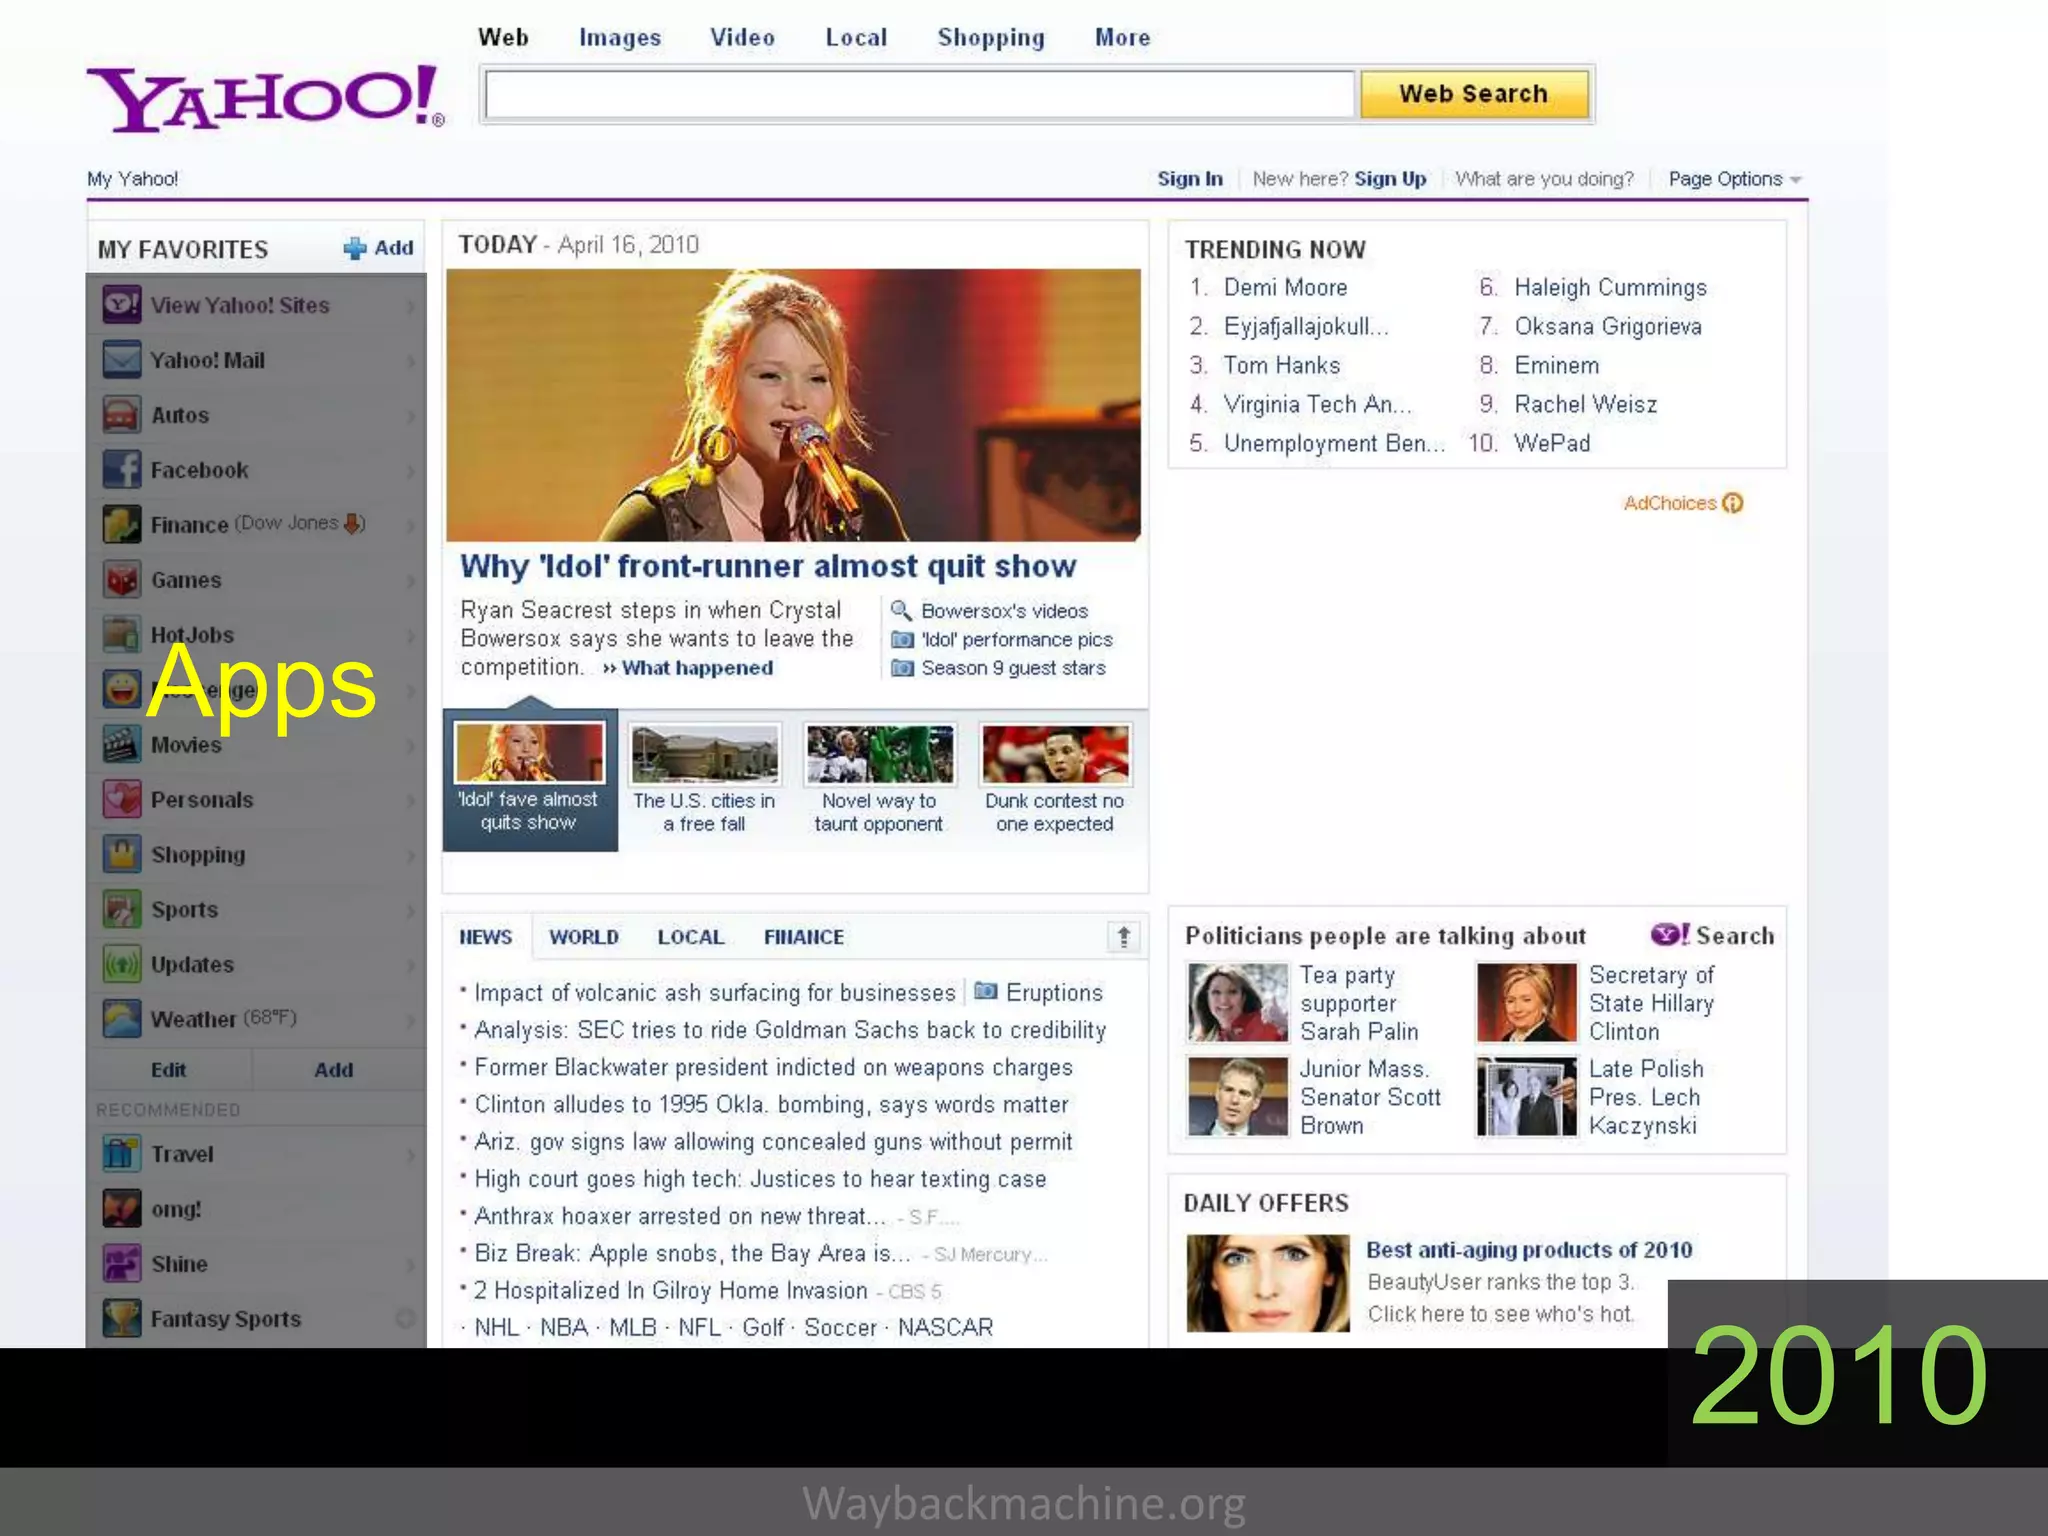Open the 'What happened' link
The image size is (2048, 1536).
pyautogui.click(x=697, y=668)
